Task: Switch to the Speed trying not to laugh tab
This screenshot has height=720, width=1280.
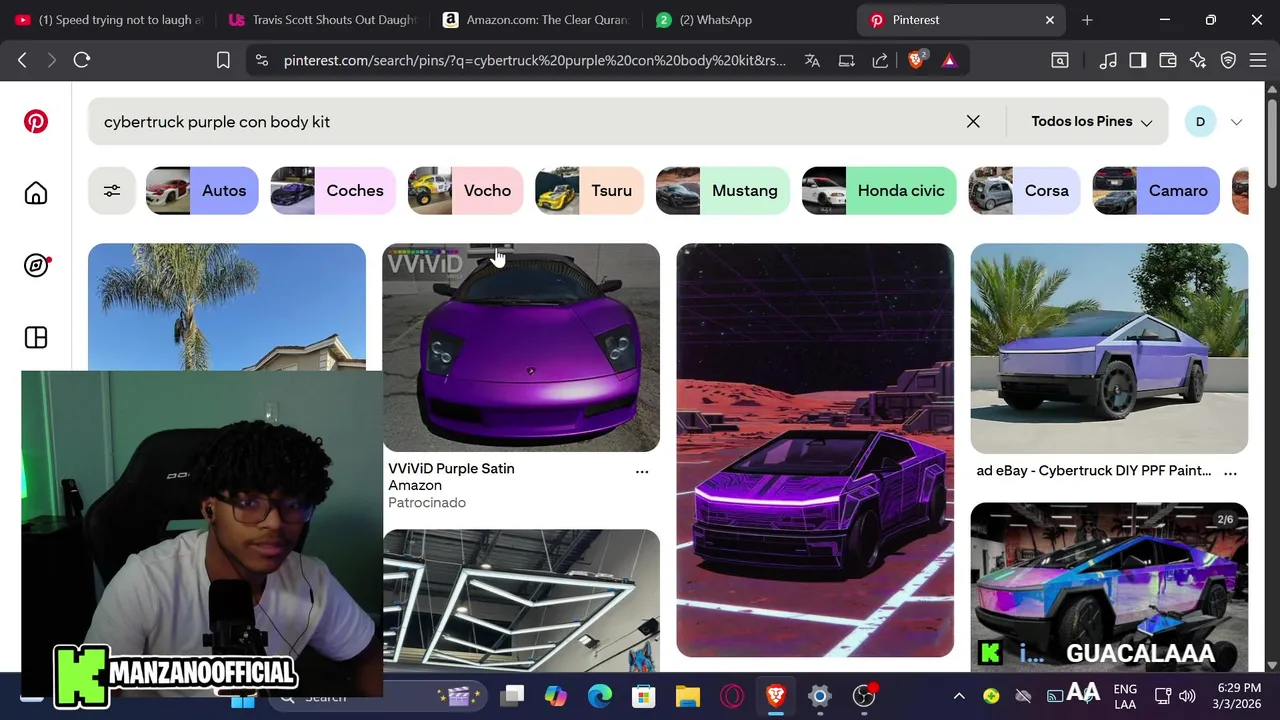Action: pos(108,20)
